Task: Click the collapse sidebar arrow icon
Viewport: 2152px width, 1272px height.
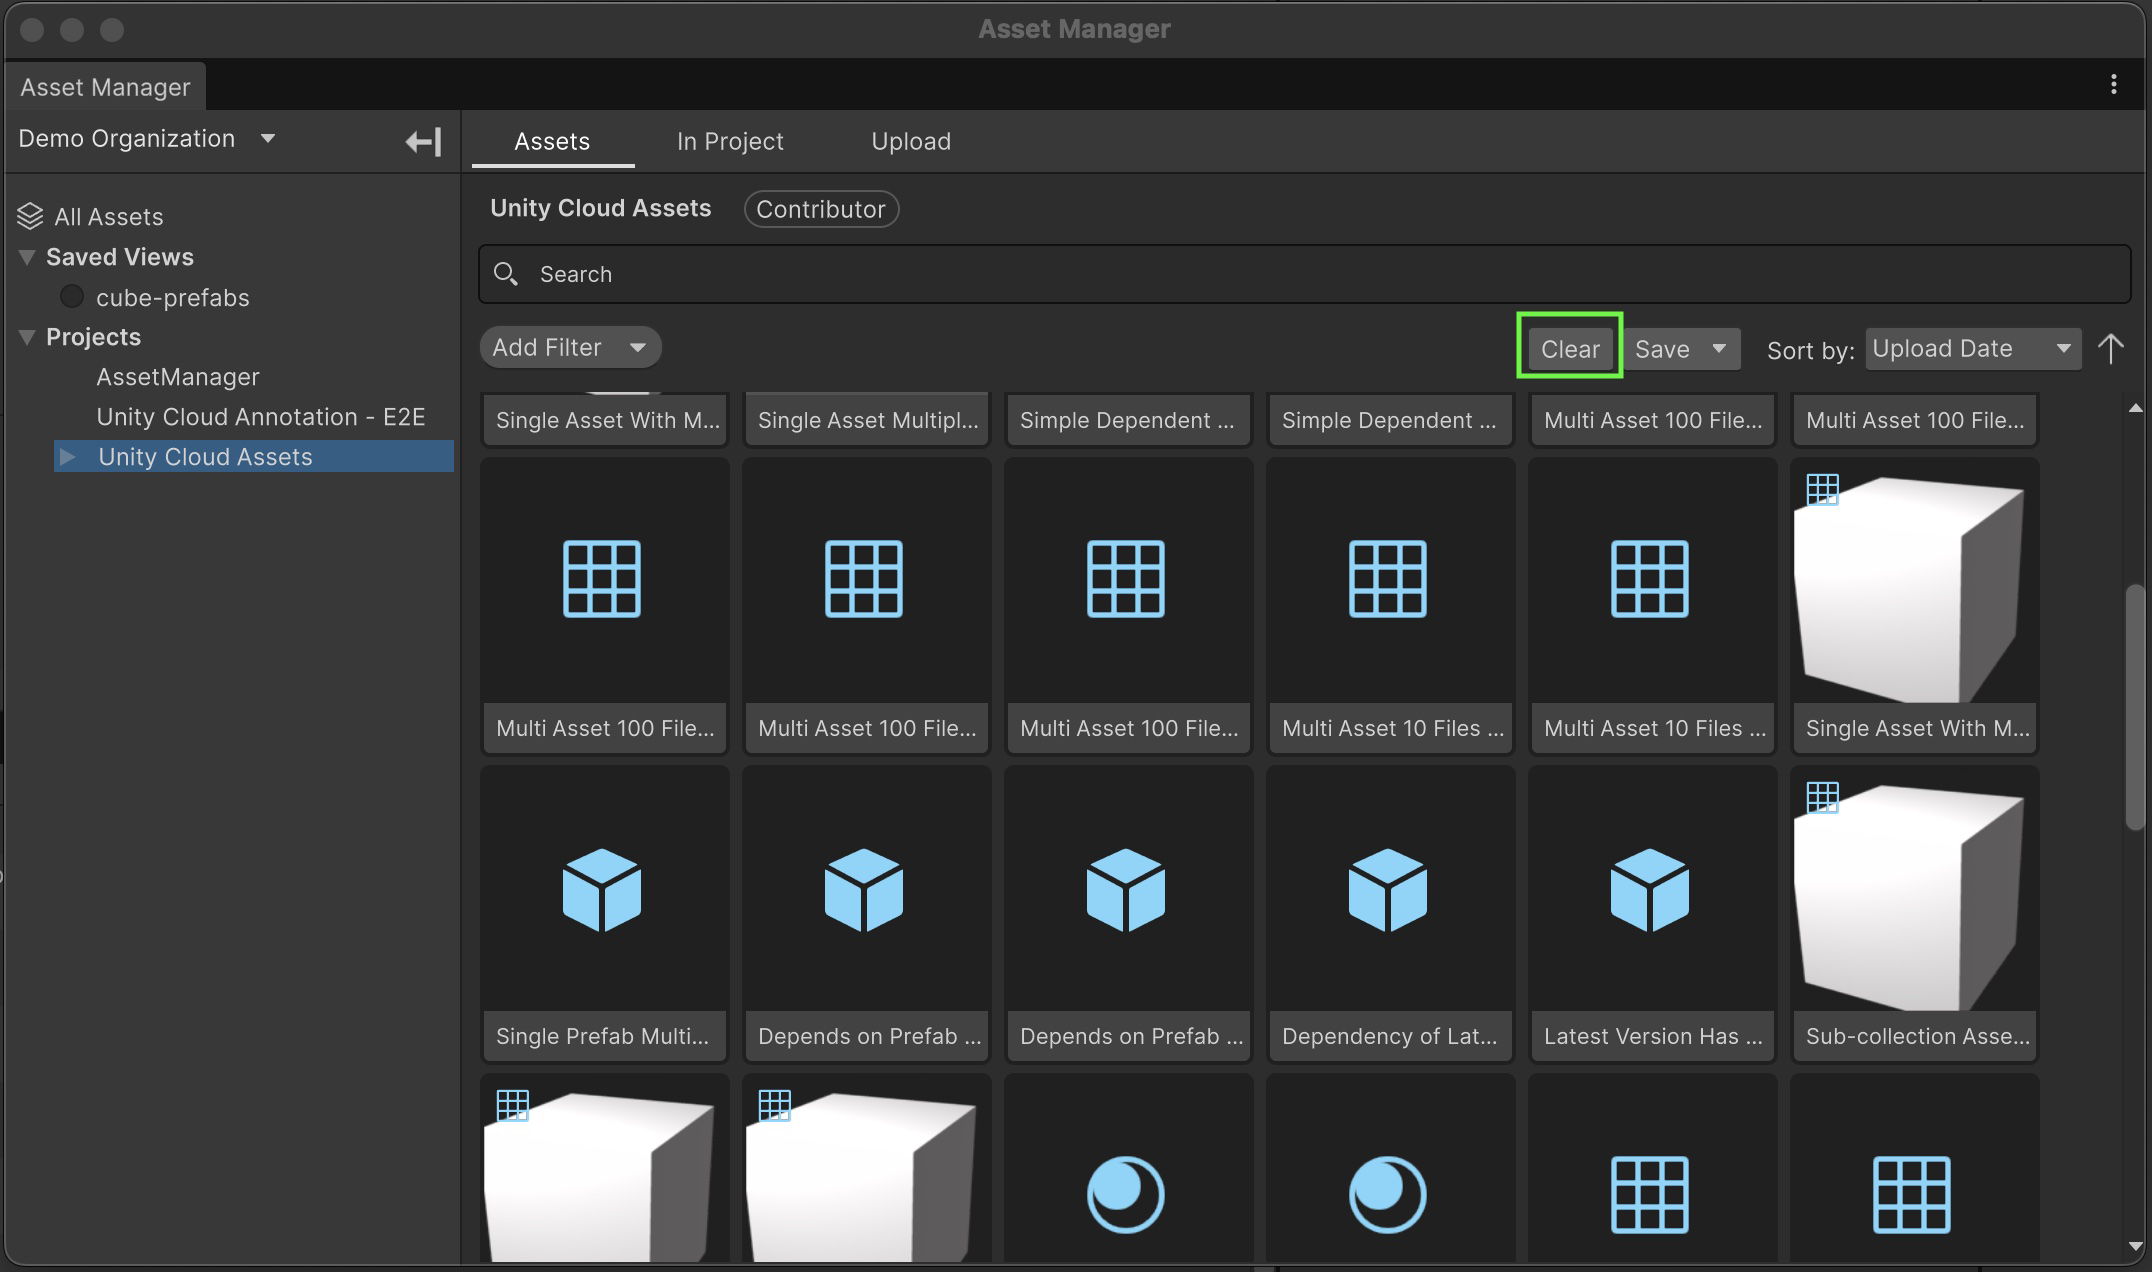Action: pos(423,141)
